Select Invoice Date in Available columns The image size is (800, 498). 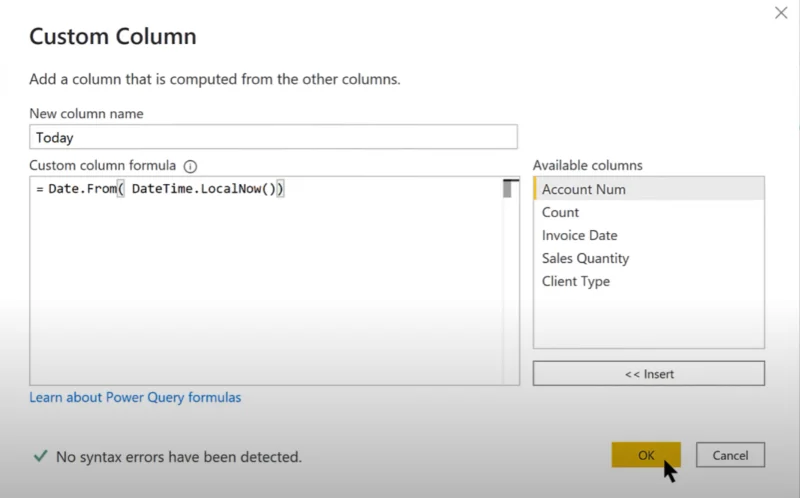(x=648, y=235)
